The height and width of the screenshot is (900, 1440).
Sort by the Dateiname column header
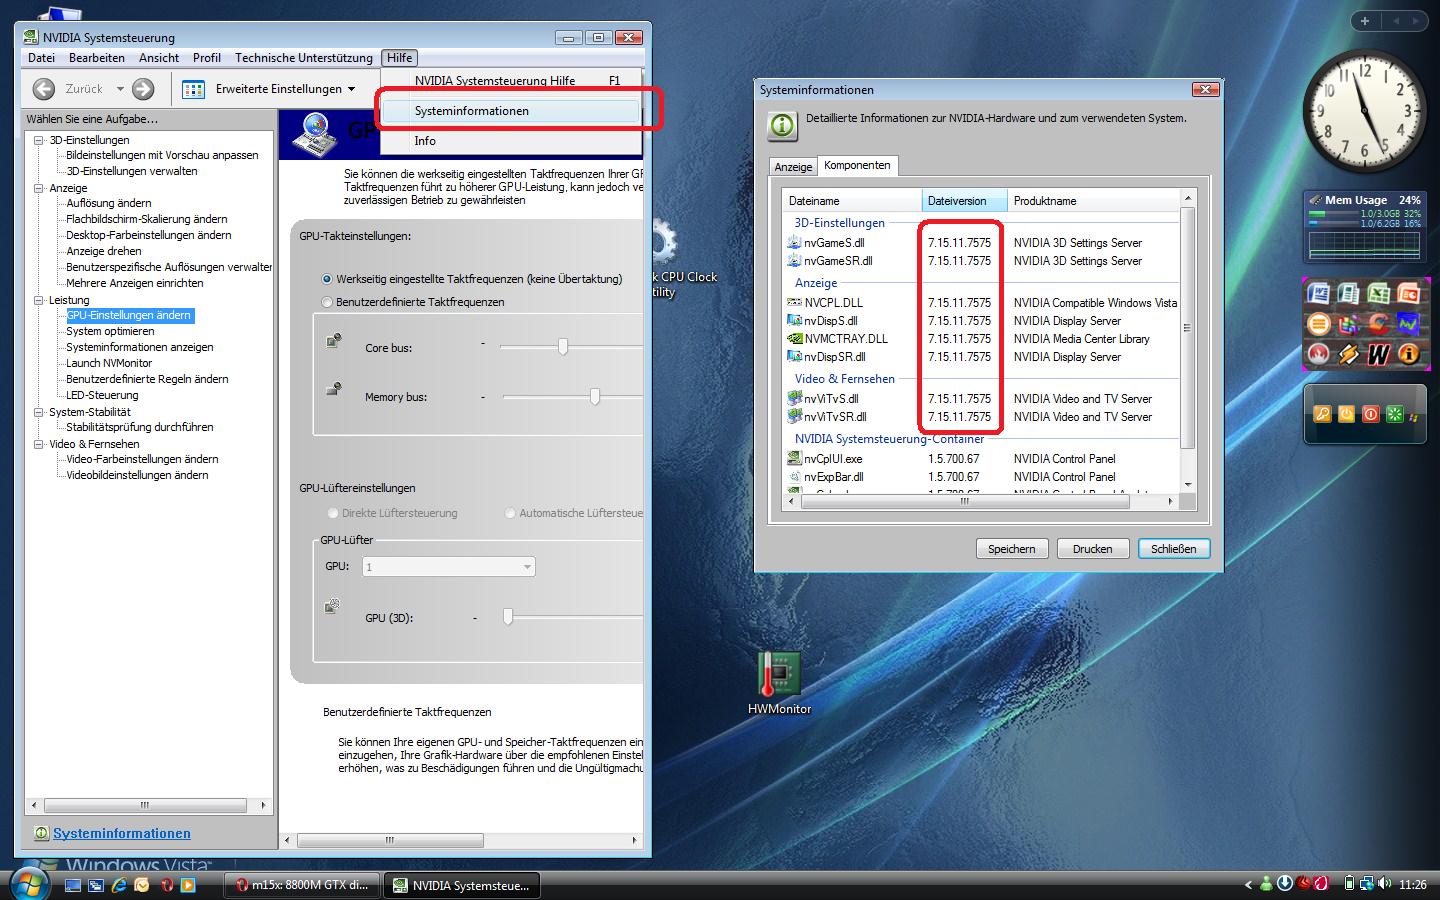coord(852,201)
